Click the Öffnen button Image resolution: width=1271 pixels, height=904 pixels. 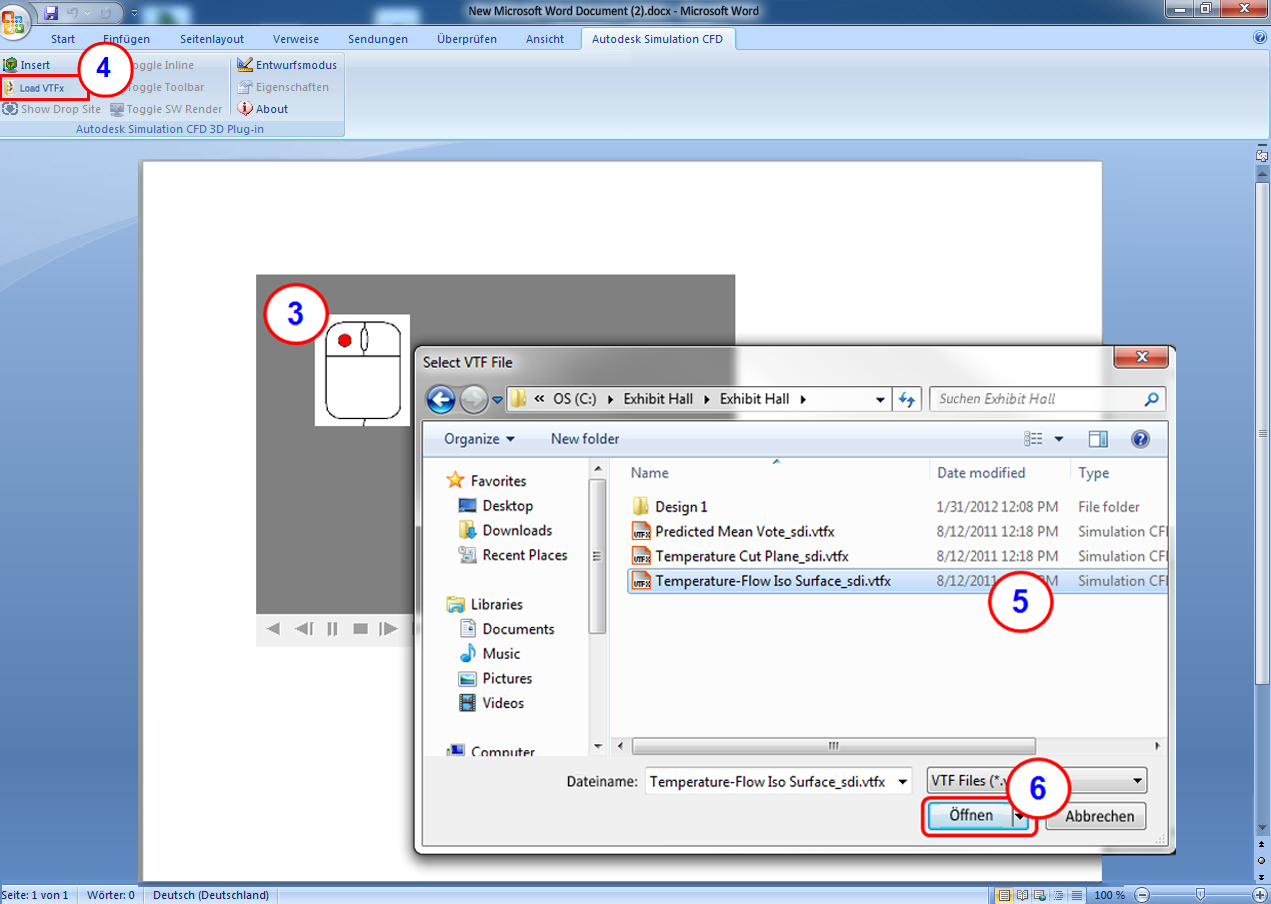coord(970,816)
